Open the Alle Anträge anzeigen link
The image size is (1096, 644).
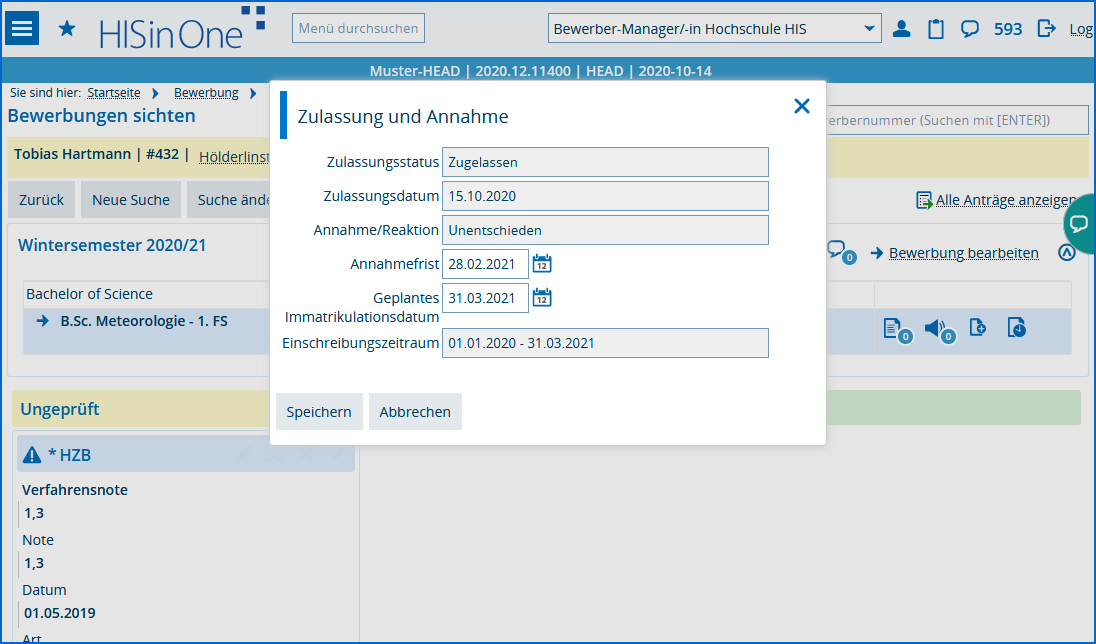[x=1006, y=200]
